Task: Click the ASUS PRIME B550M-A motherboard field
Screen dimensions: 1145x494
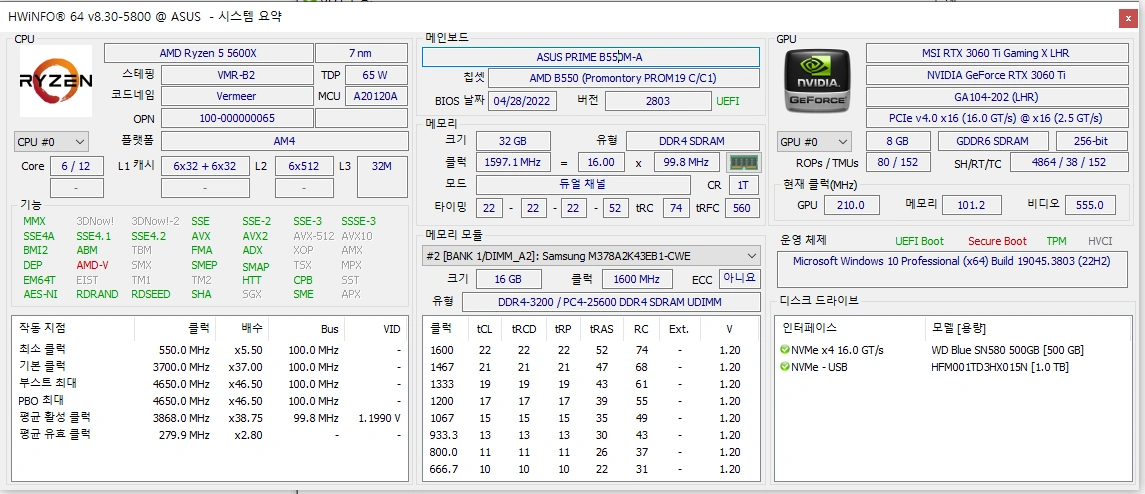Action: (x=591, y=57)
